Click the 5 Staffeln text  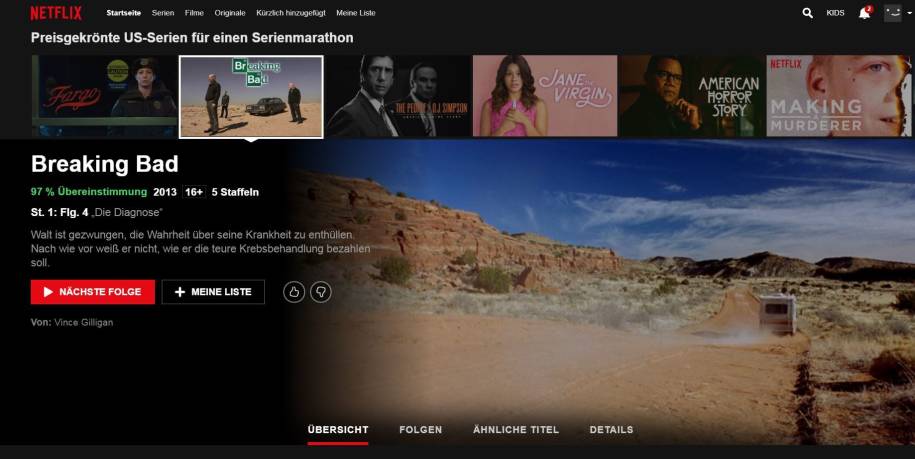click(235, 192)
